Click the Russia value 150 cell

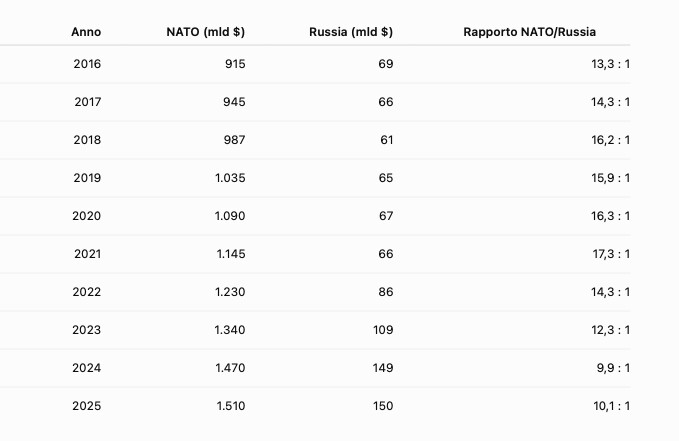[x=383, y=406]
